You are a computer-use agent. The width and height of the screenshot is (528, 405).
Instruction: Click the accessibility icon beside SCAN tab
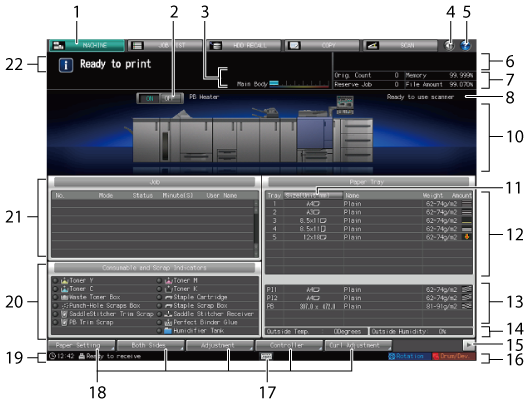pos(449,45)
